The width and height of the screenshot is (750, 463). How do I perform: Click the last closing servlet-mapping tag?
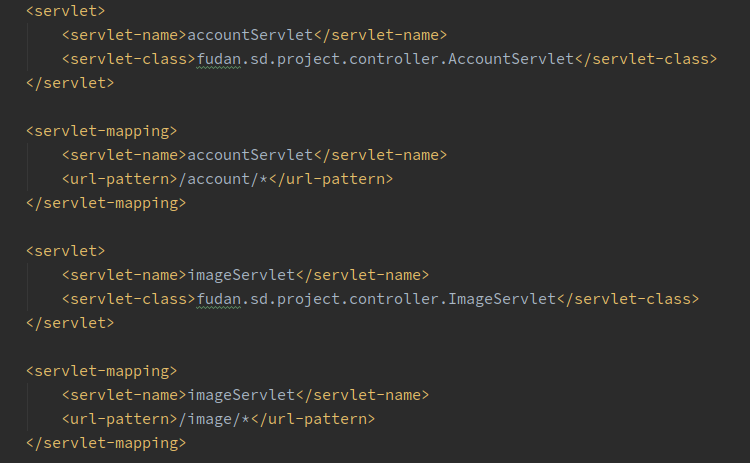click(106, 443)
